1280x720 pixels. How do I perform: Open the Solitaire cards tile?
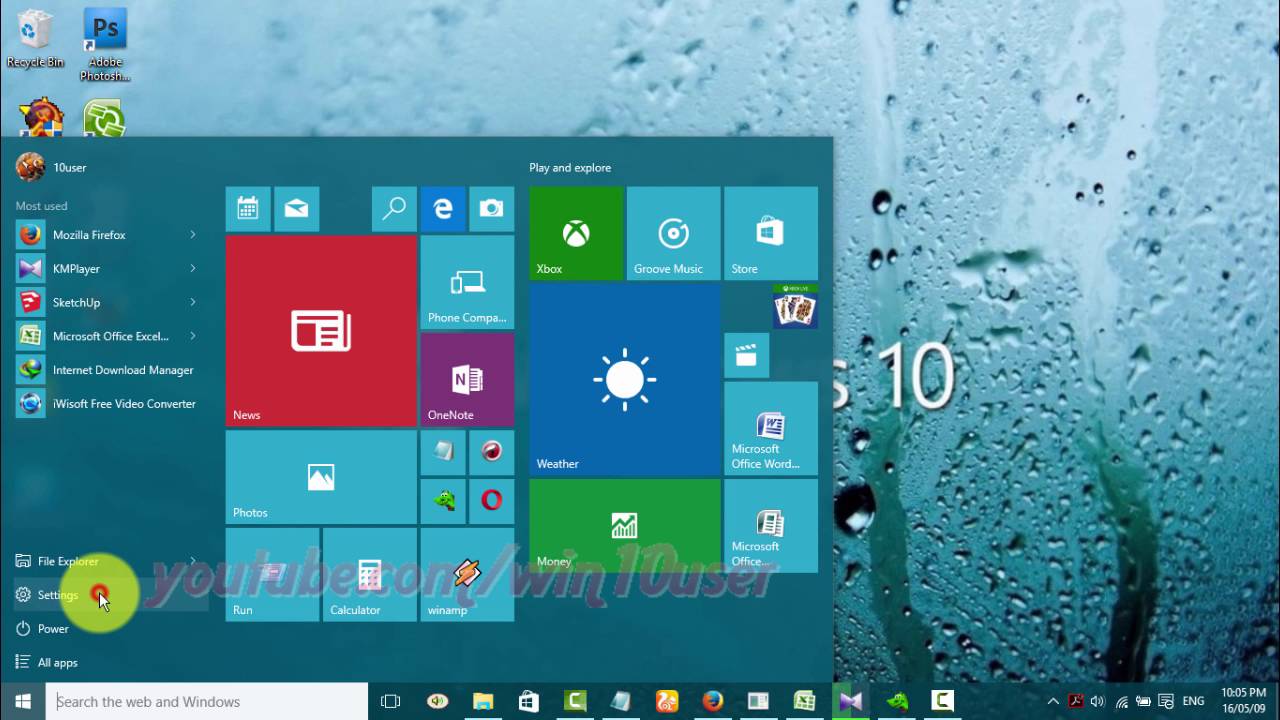click(795, 307)
